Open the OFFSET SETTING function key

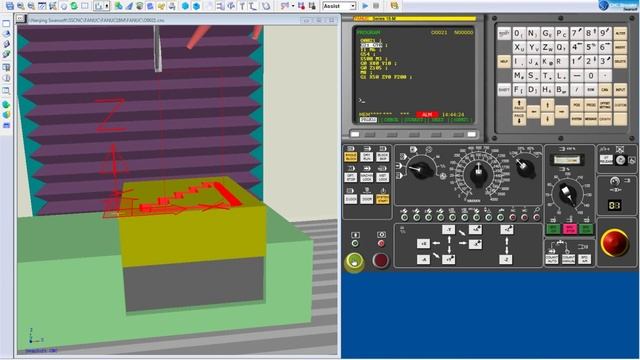pyautogui.click(x=605, y=105)
